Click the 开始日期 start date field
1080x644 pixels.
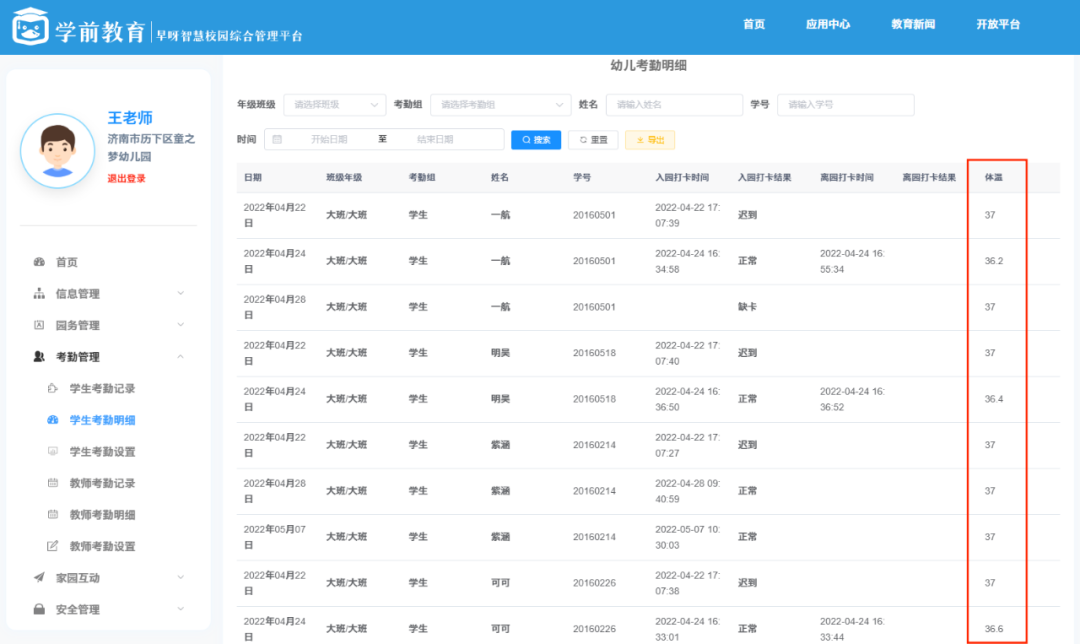point(329,139)
